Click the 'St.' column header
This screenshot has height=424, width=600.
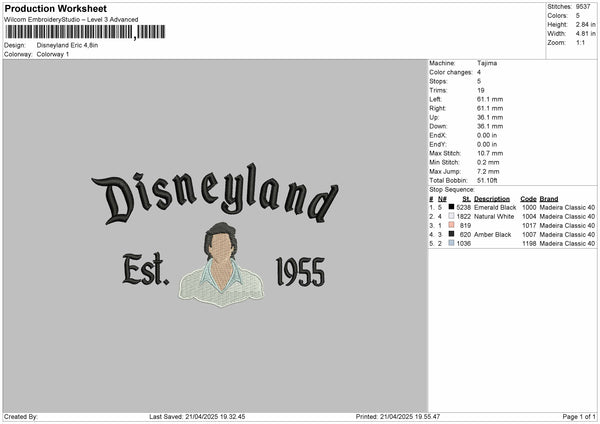pyautogui.click(x=466, y=199)
